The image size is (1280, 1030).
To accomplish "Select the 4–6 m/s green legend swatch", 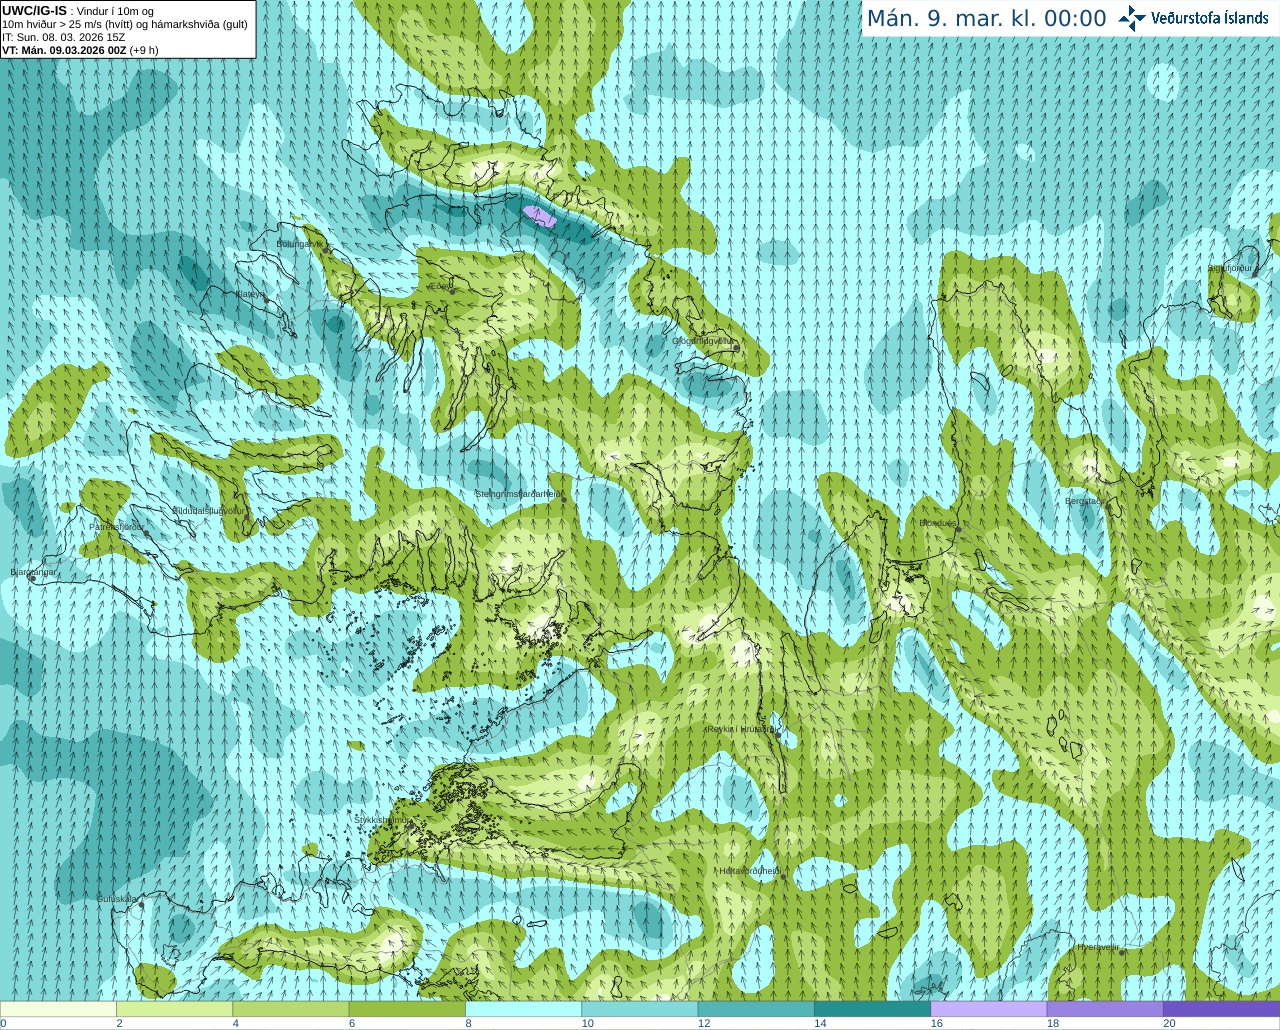I will 291,1009.
